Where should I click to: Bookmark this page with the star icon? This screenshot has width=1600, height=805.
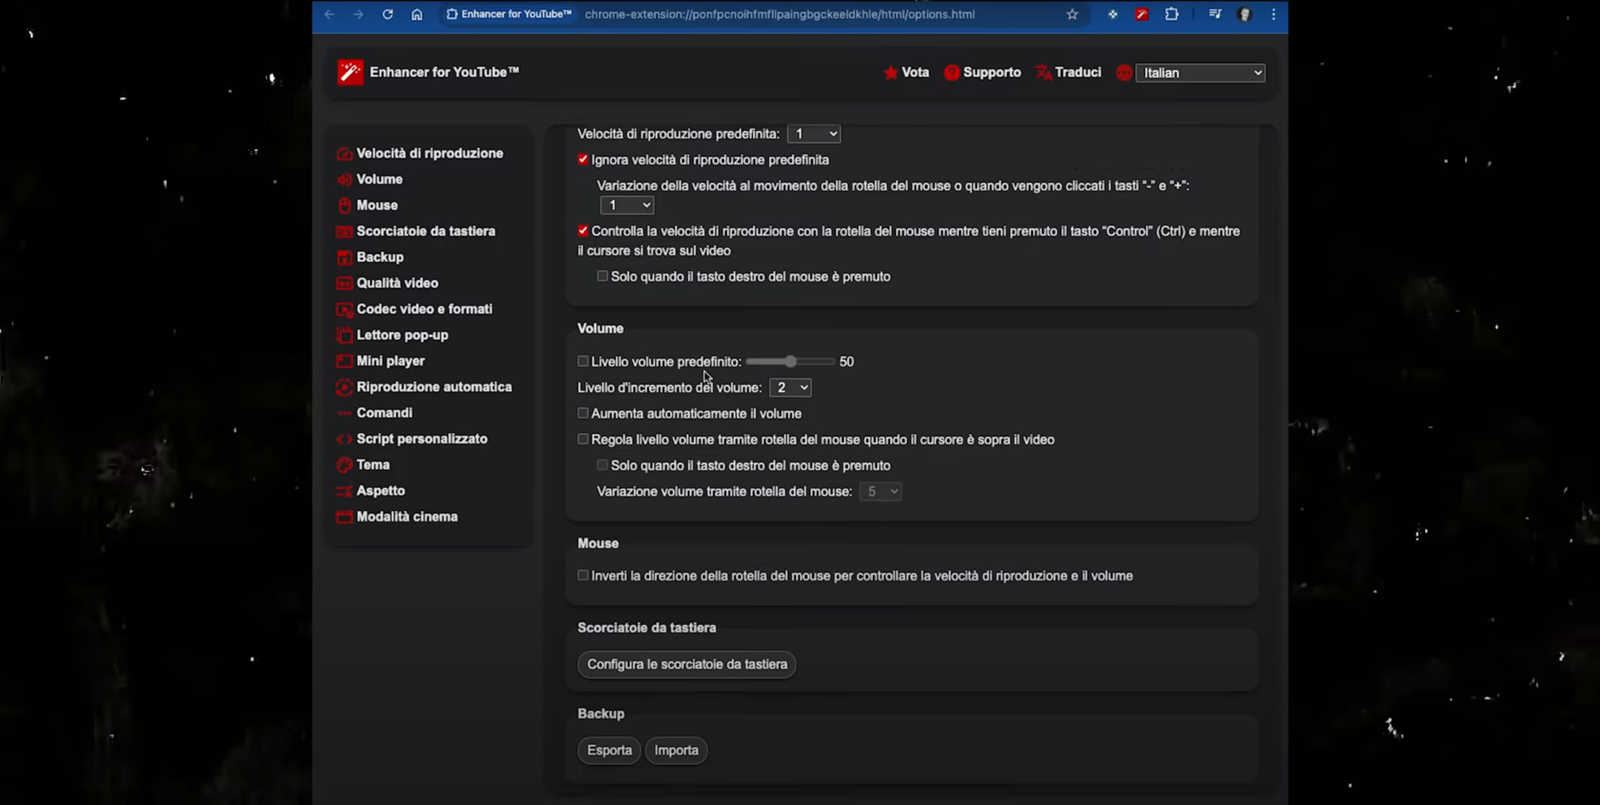(1072, 15)
